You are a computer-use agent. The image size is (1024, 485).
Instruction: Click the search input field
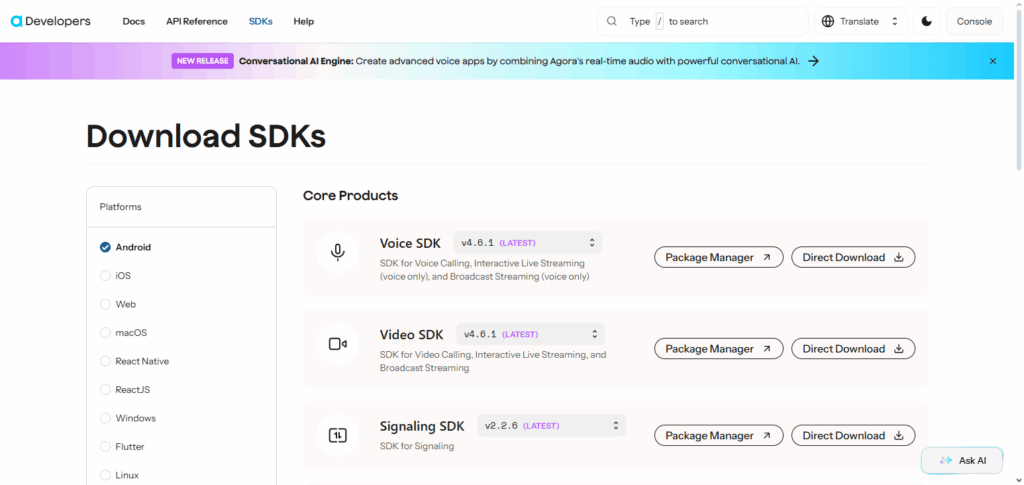pos(703,22)
